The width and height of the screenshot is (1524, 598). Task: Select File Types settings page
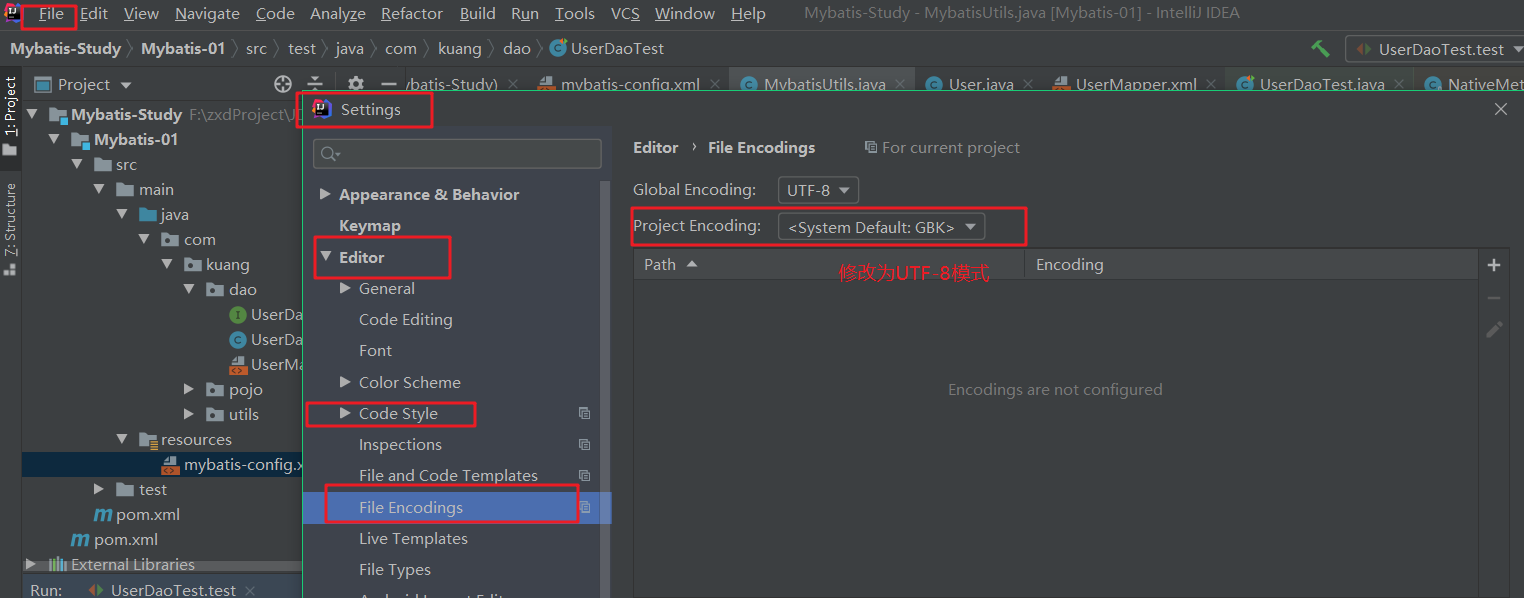pyautogui.click(x=395, y=570)
